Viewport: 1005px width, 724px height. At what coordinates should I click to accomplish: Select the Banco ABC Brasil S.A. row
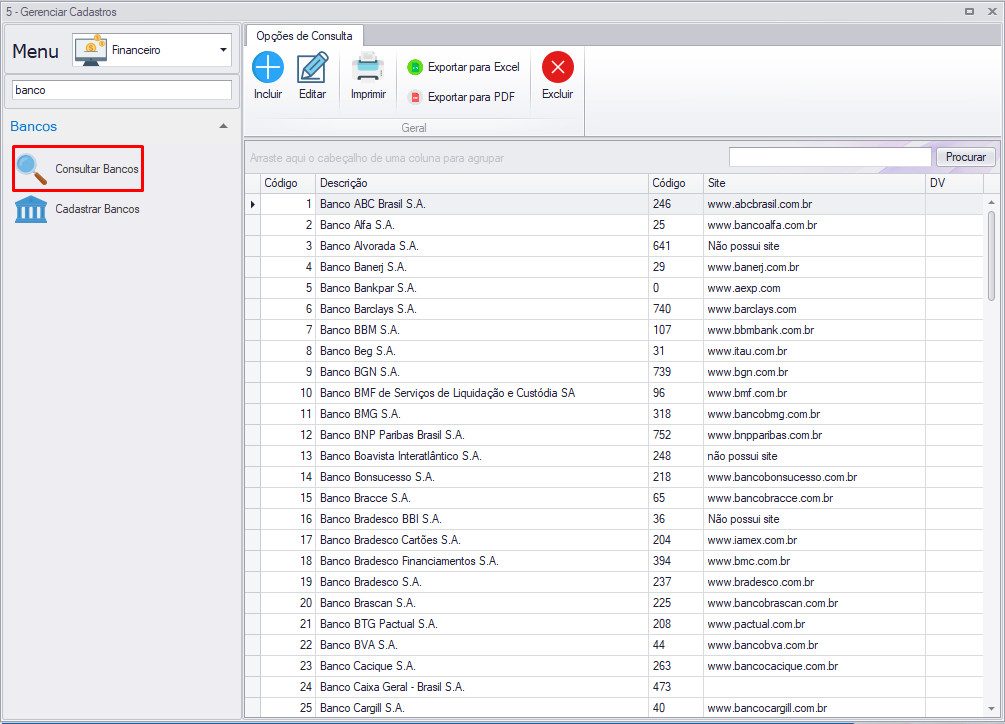coord(614,204)
